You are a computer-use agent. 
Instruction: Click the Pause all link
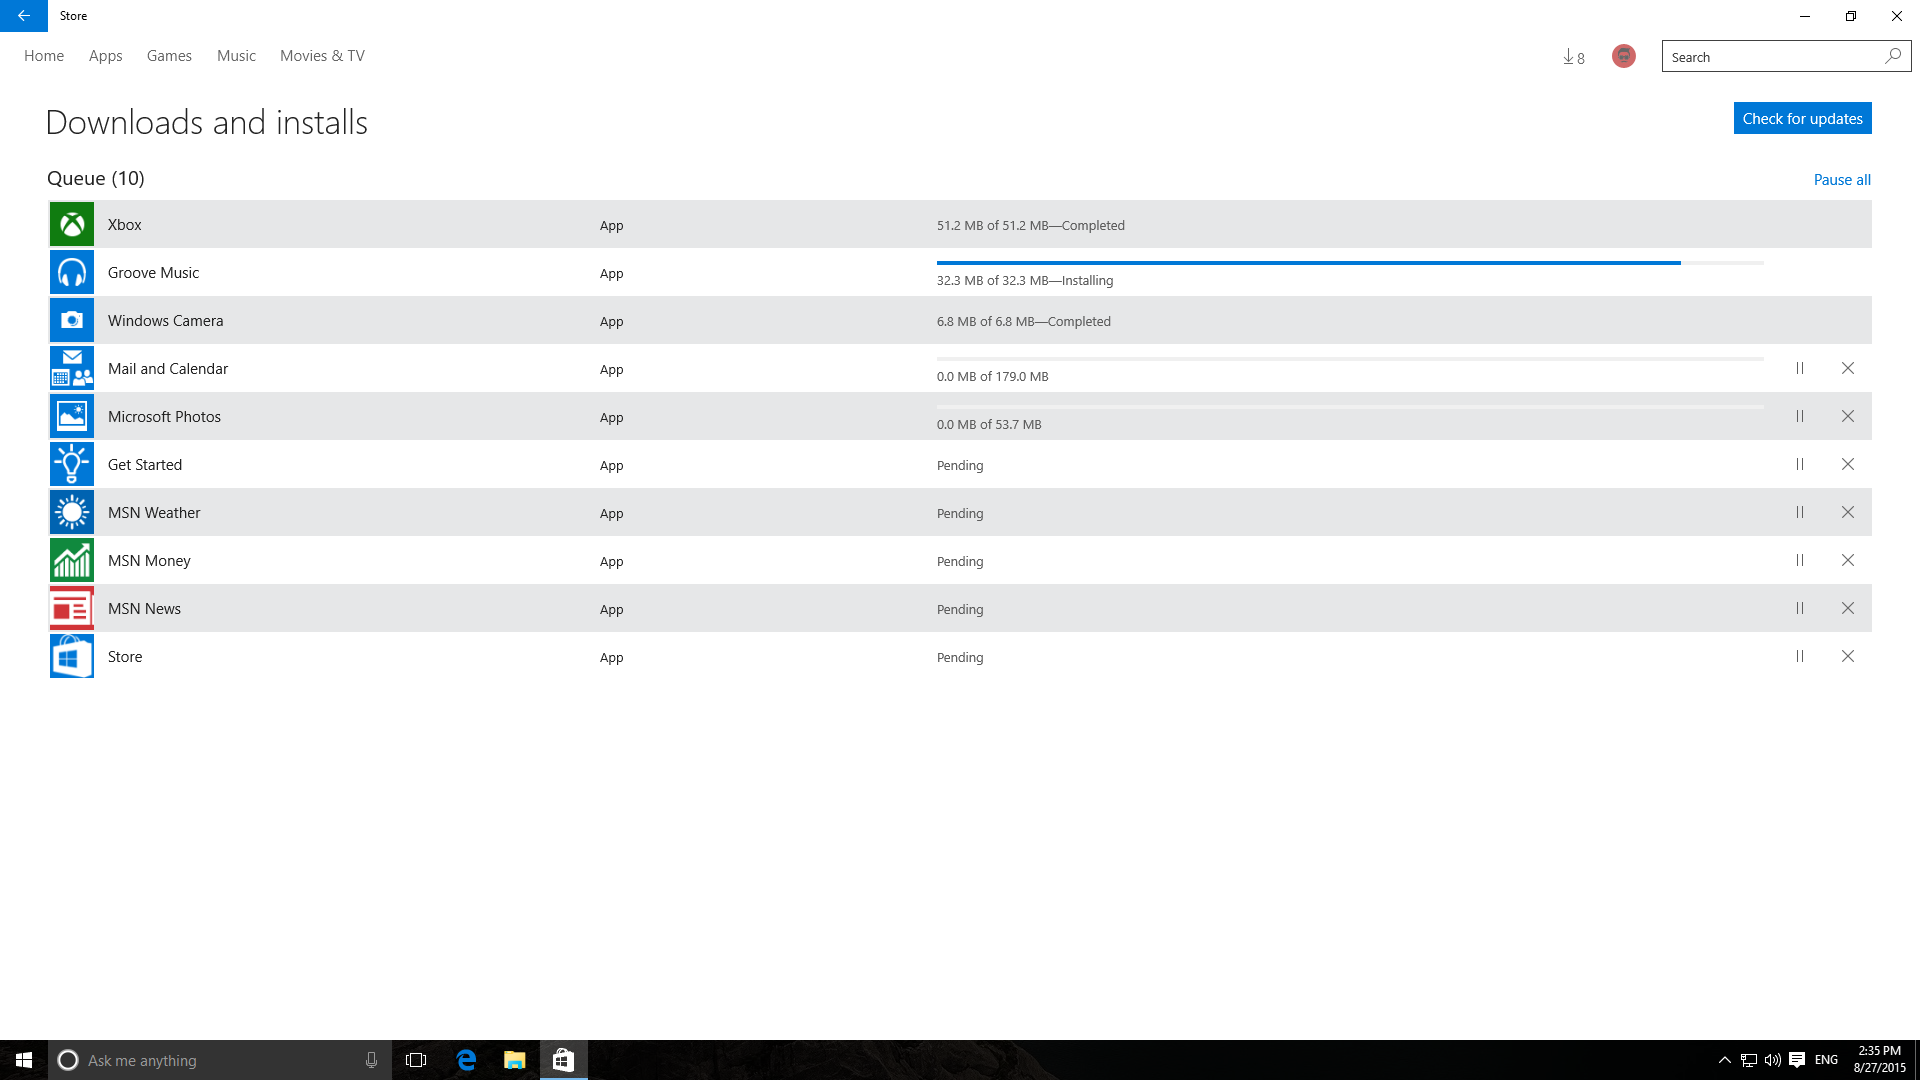1842,180
